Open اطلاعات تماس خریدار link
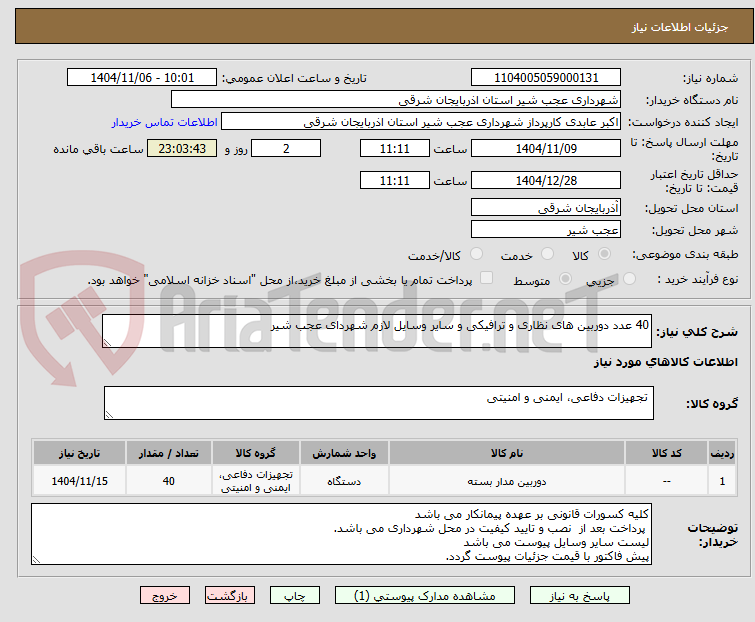This screenshot has width=755, height=622. (x=165, y=122)
